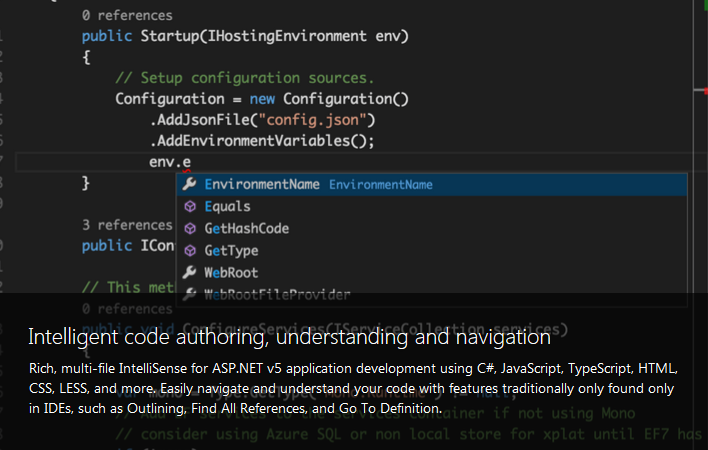708x450 pixels.
Task: Open "0 references" lens above Startup constructor
Action: pos(127,16)
